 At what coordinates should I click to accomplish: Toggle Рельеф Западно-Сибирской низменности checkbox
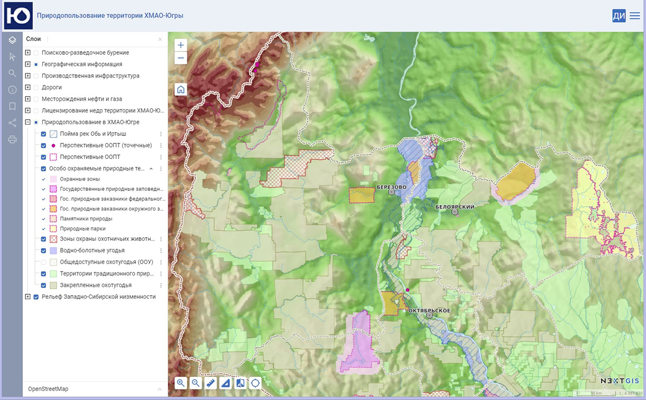click(x=36, y=297)
